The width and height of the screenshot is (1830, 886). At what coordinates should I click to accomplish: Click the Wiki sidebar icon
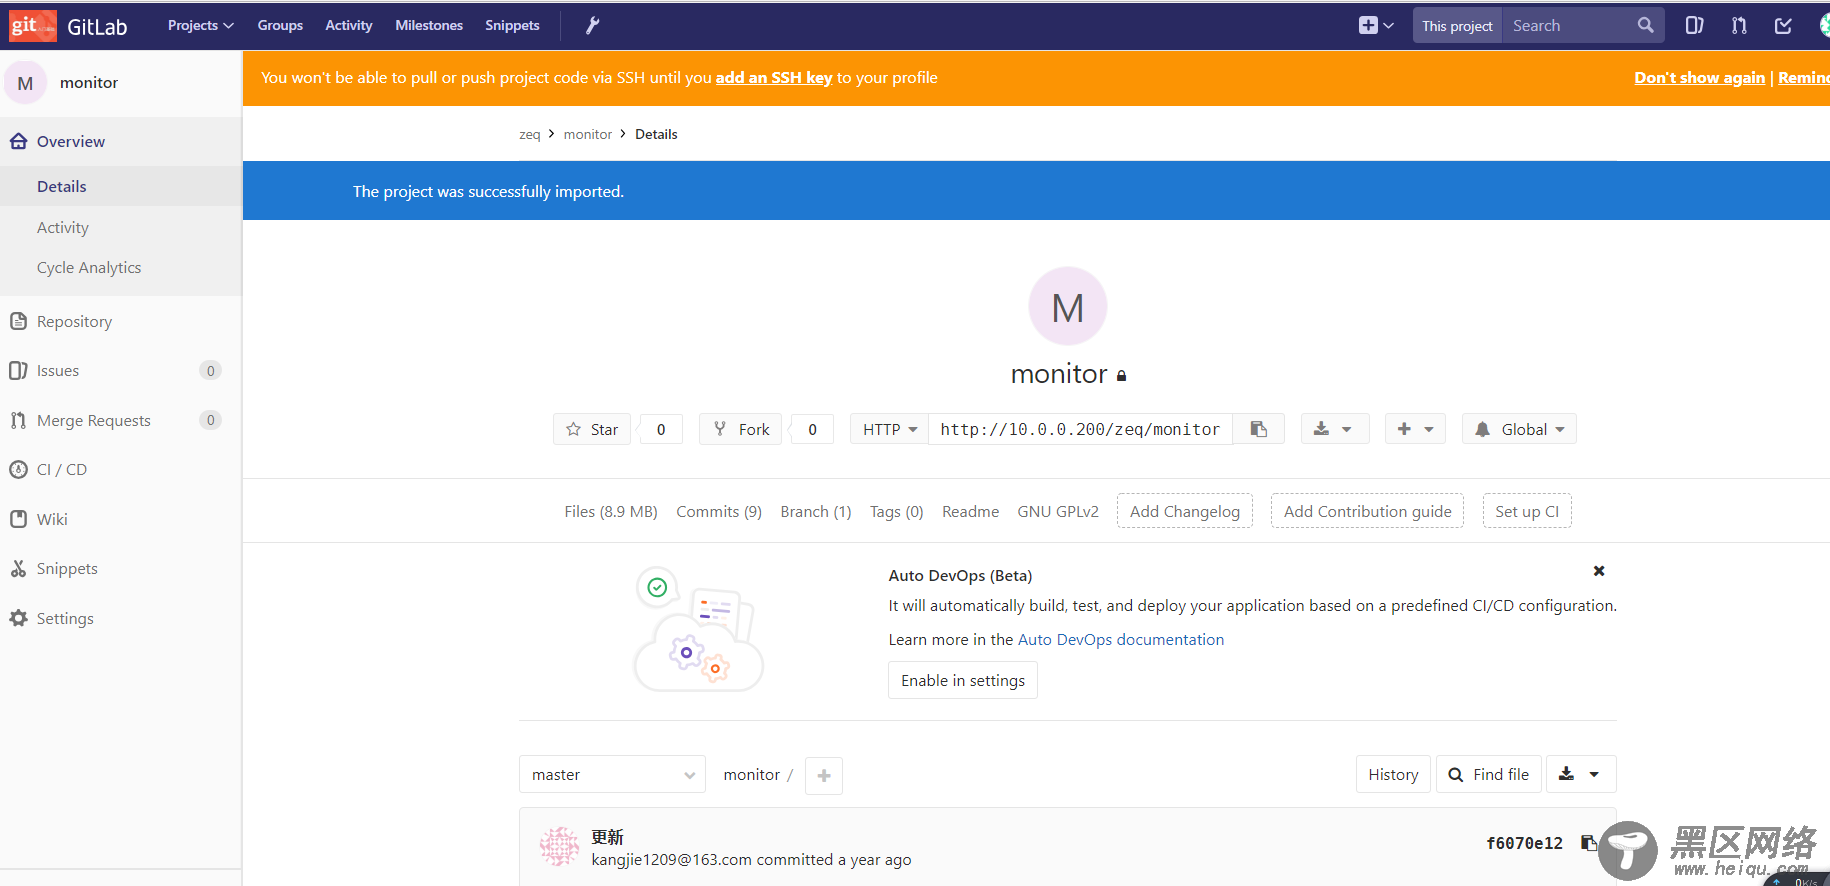point(18,520)
